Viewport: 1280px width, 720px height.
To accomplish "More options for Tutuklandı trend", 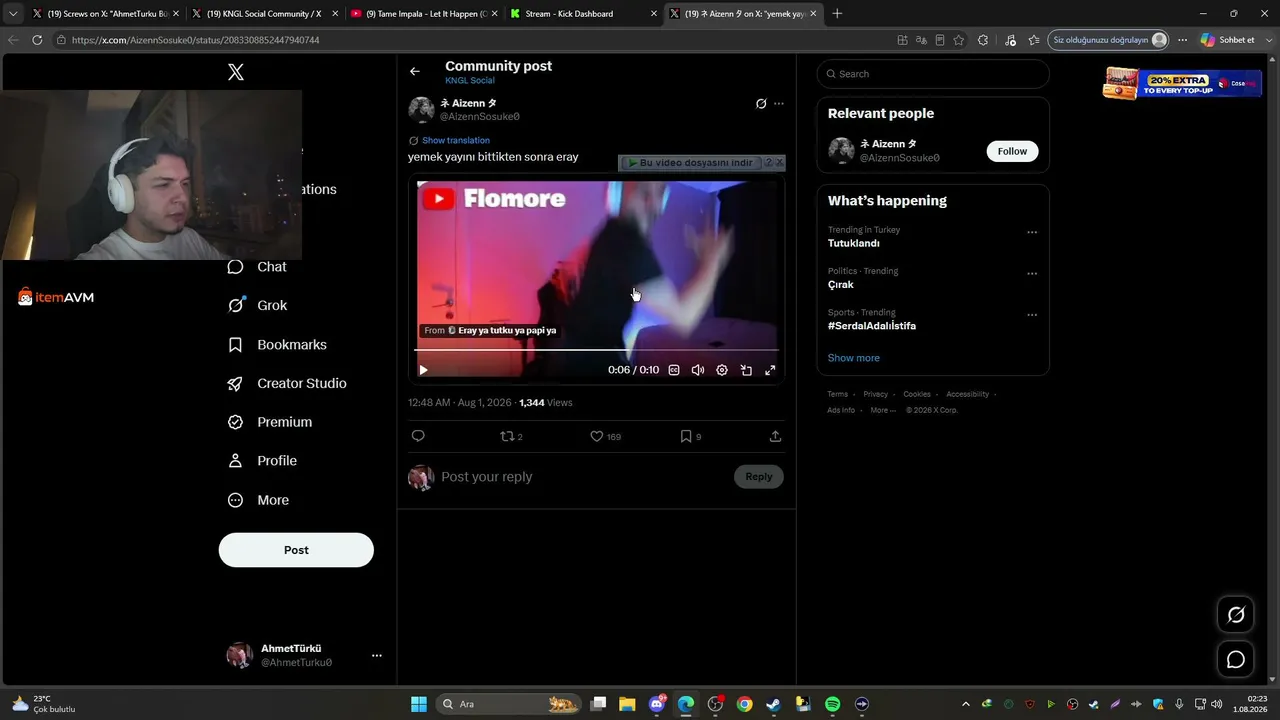I will pos(1032,232).
